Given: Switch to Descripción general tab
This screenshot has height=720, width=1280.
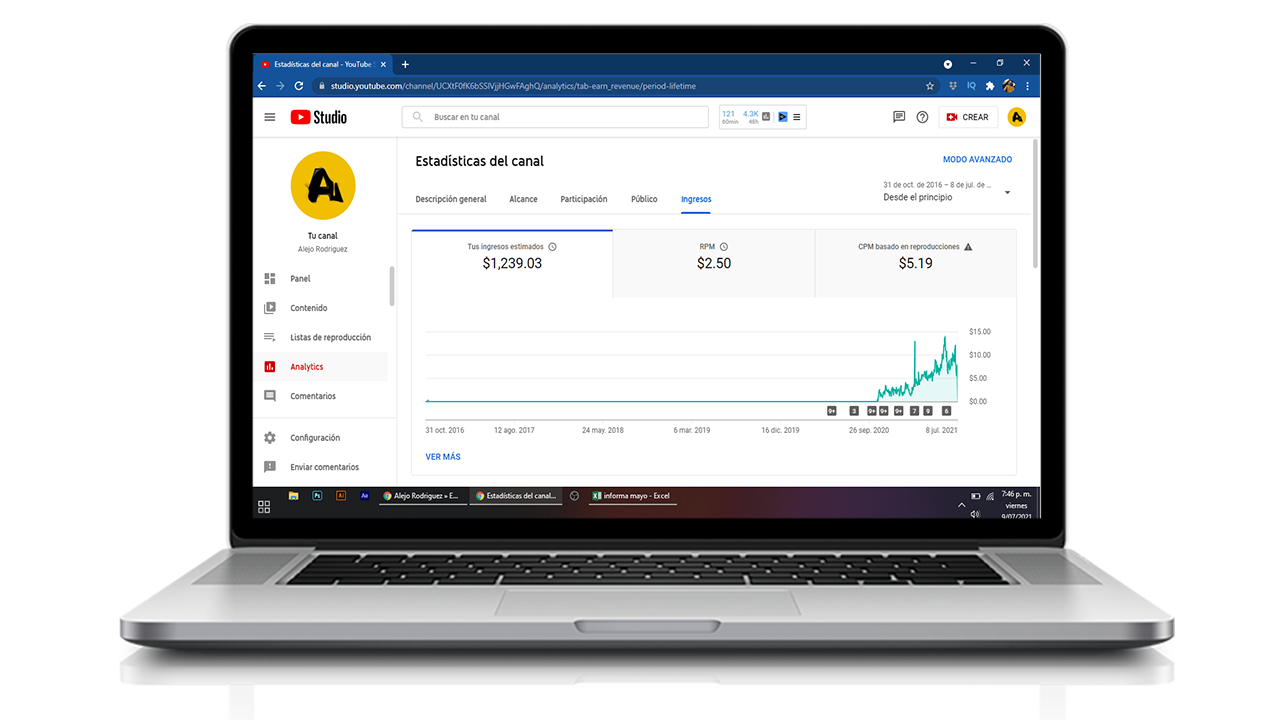Looking at the screenshot, I should 451,199.
